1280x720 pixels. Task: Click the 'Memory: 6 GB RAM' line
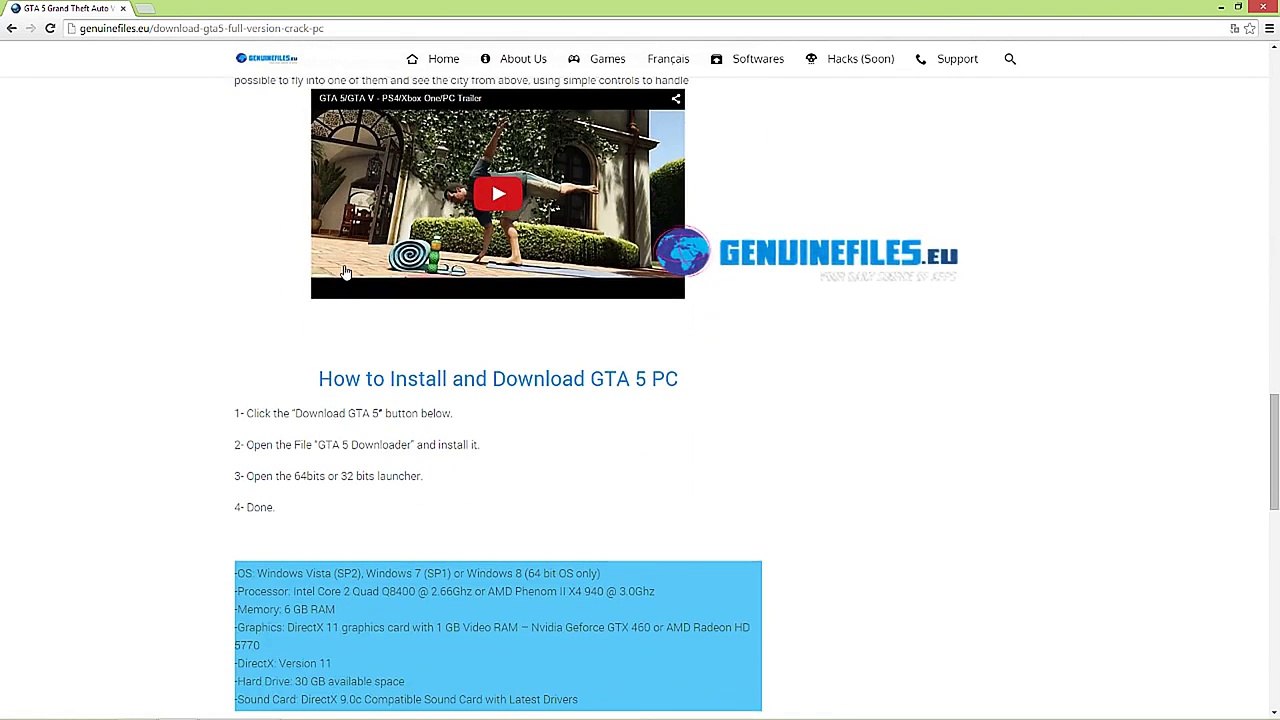click(285, 609)
